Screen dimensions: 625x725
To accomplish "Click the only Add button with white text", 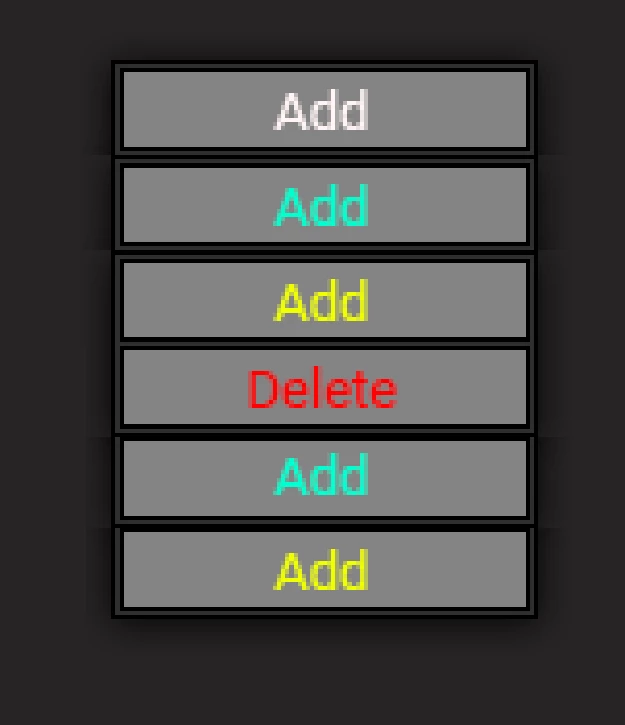I will click(325, 110).
